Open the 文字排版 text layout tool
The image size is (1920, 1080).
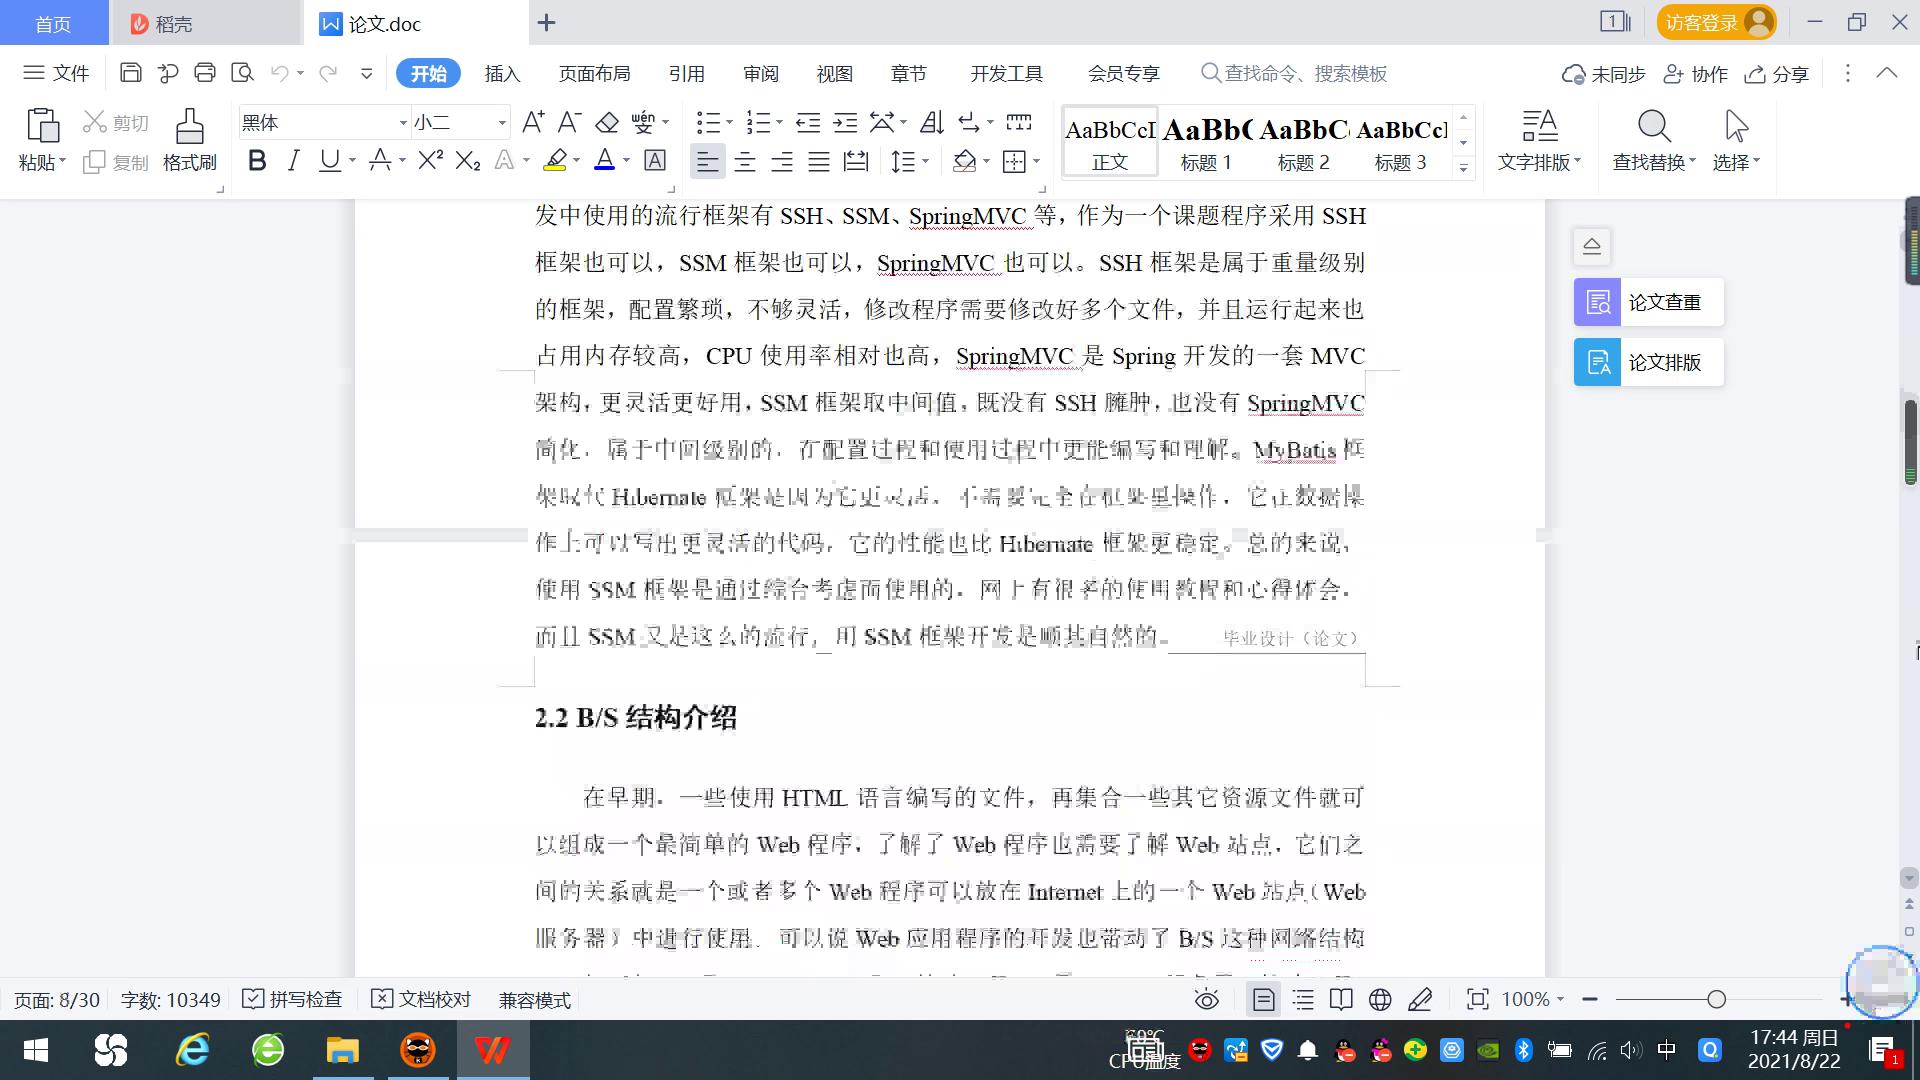(x=1539, y=140)
